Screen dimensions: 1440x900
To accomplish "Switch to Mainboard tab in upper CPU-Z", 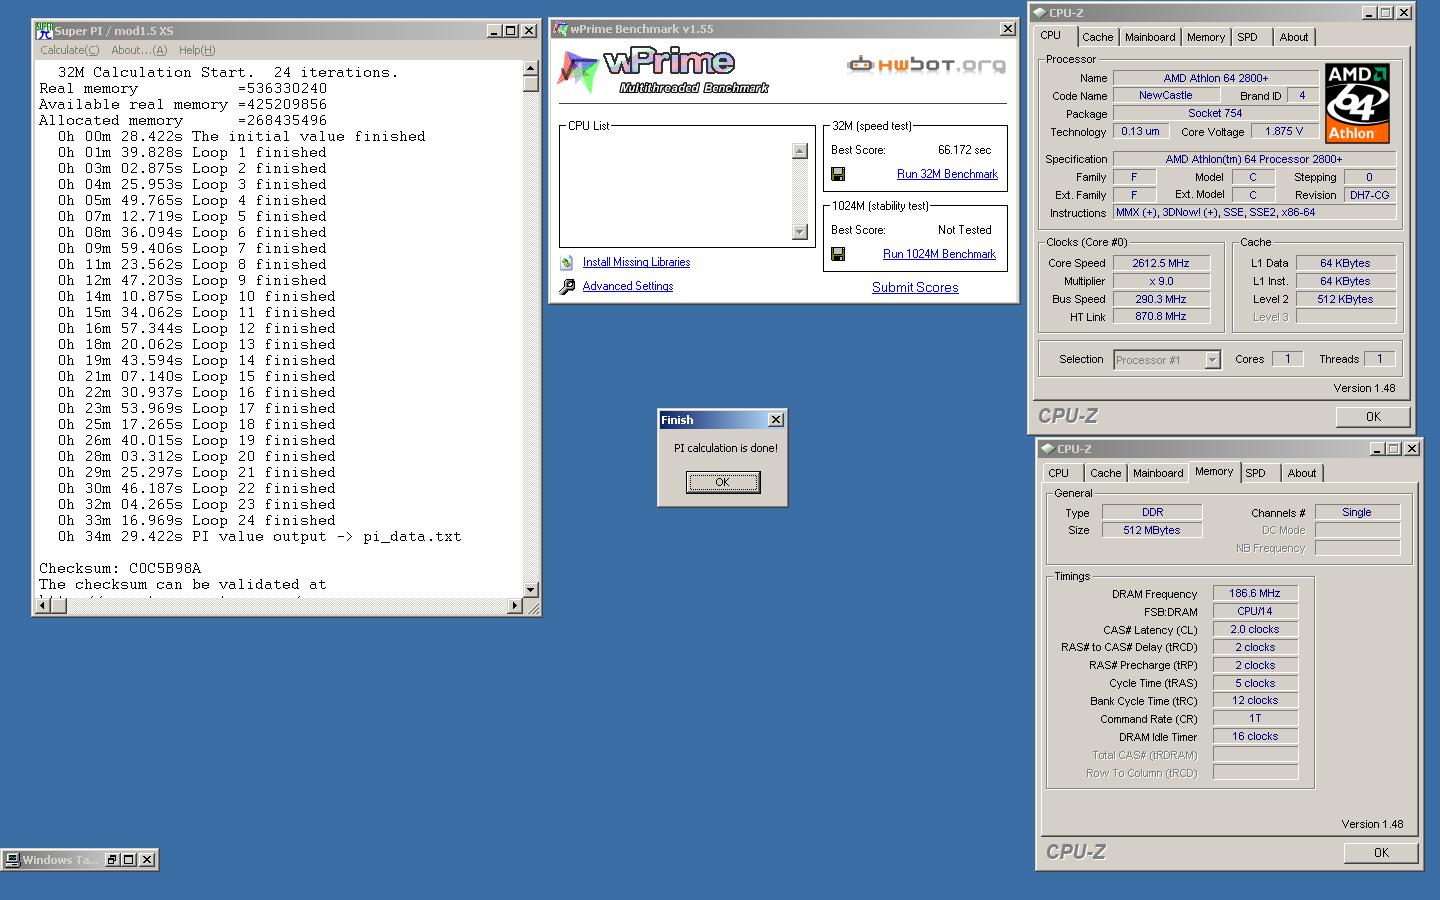I will pos(1150,37).
